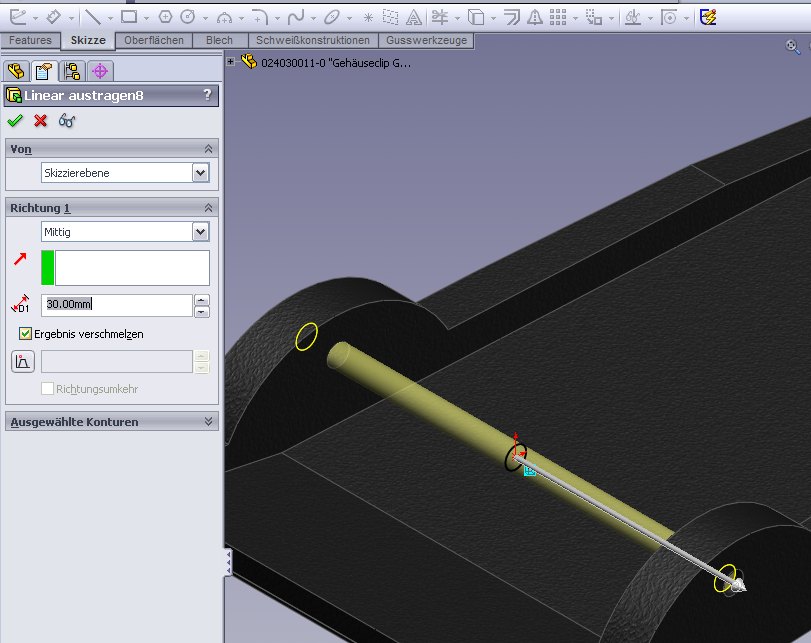
Task: Collapse the Von section
Action: [x=208, y=149]
